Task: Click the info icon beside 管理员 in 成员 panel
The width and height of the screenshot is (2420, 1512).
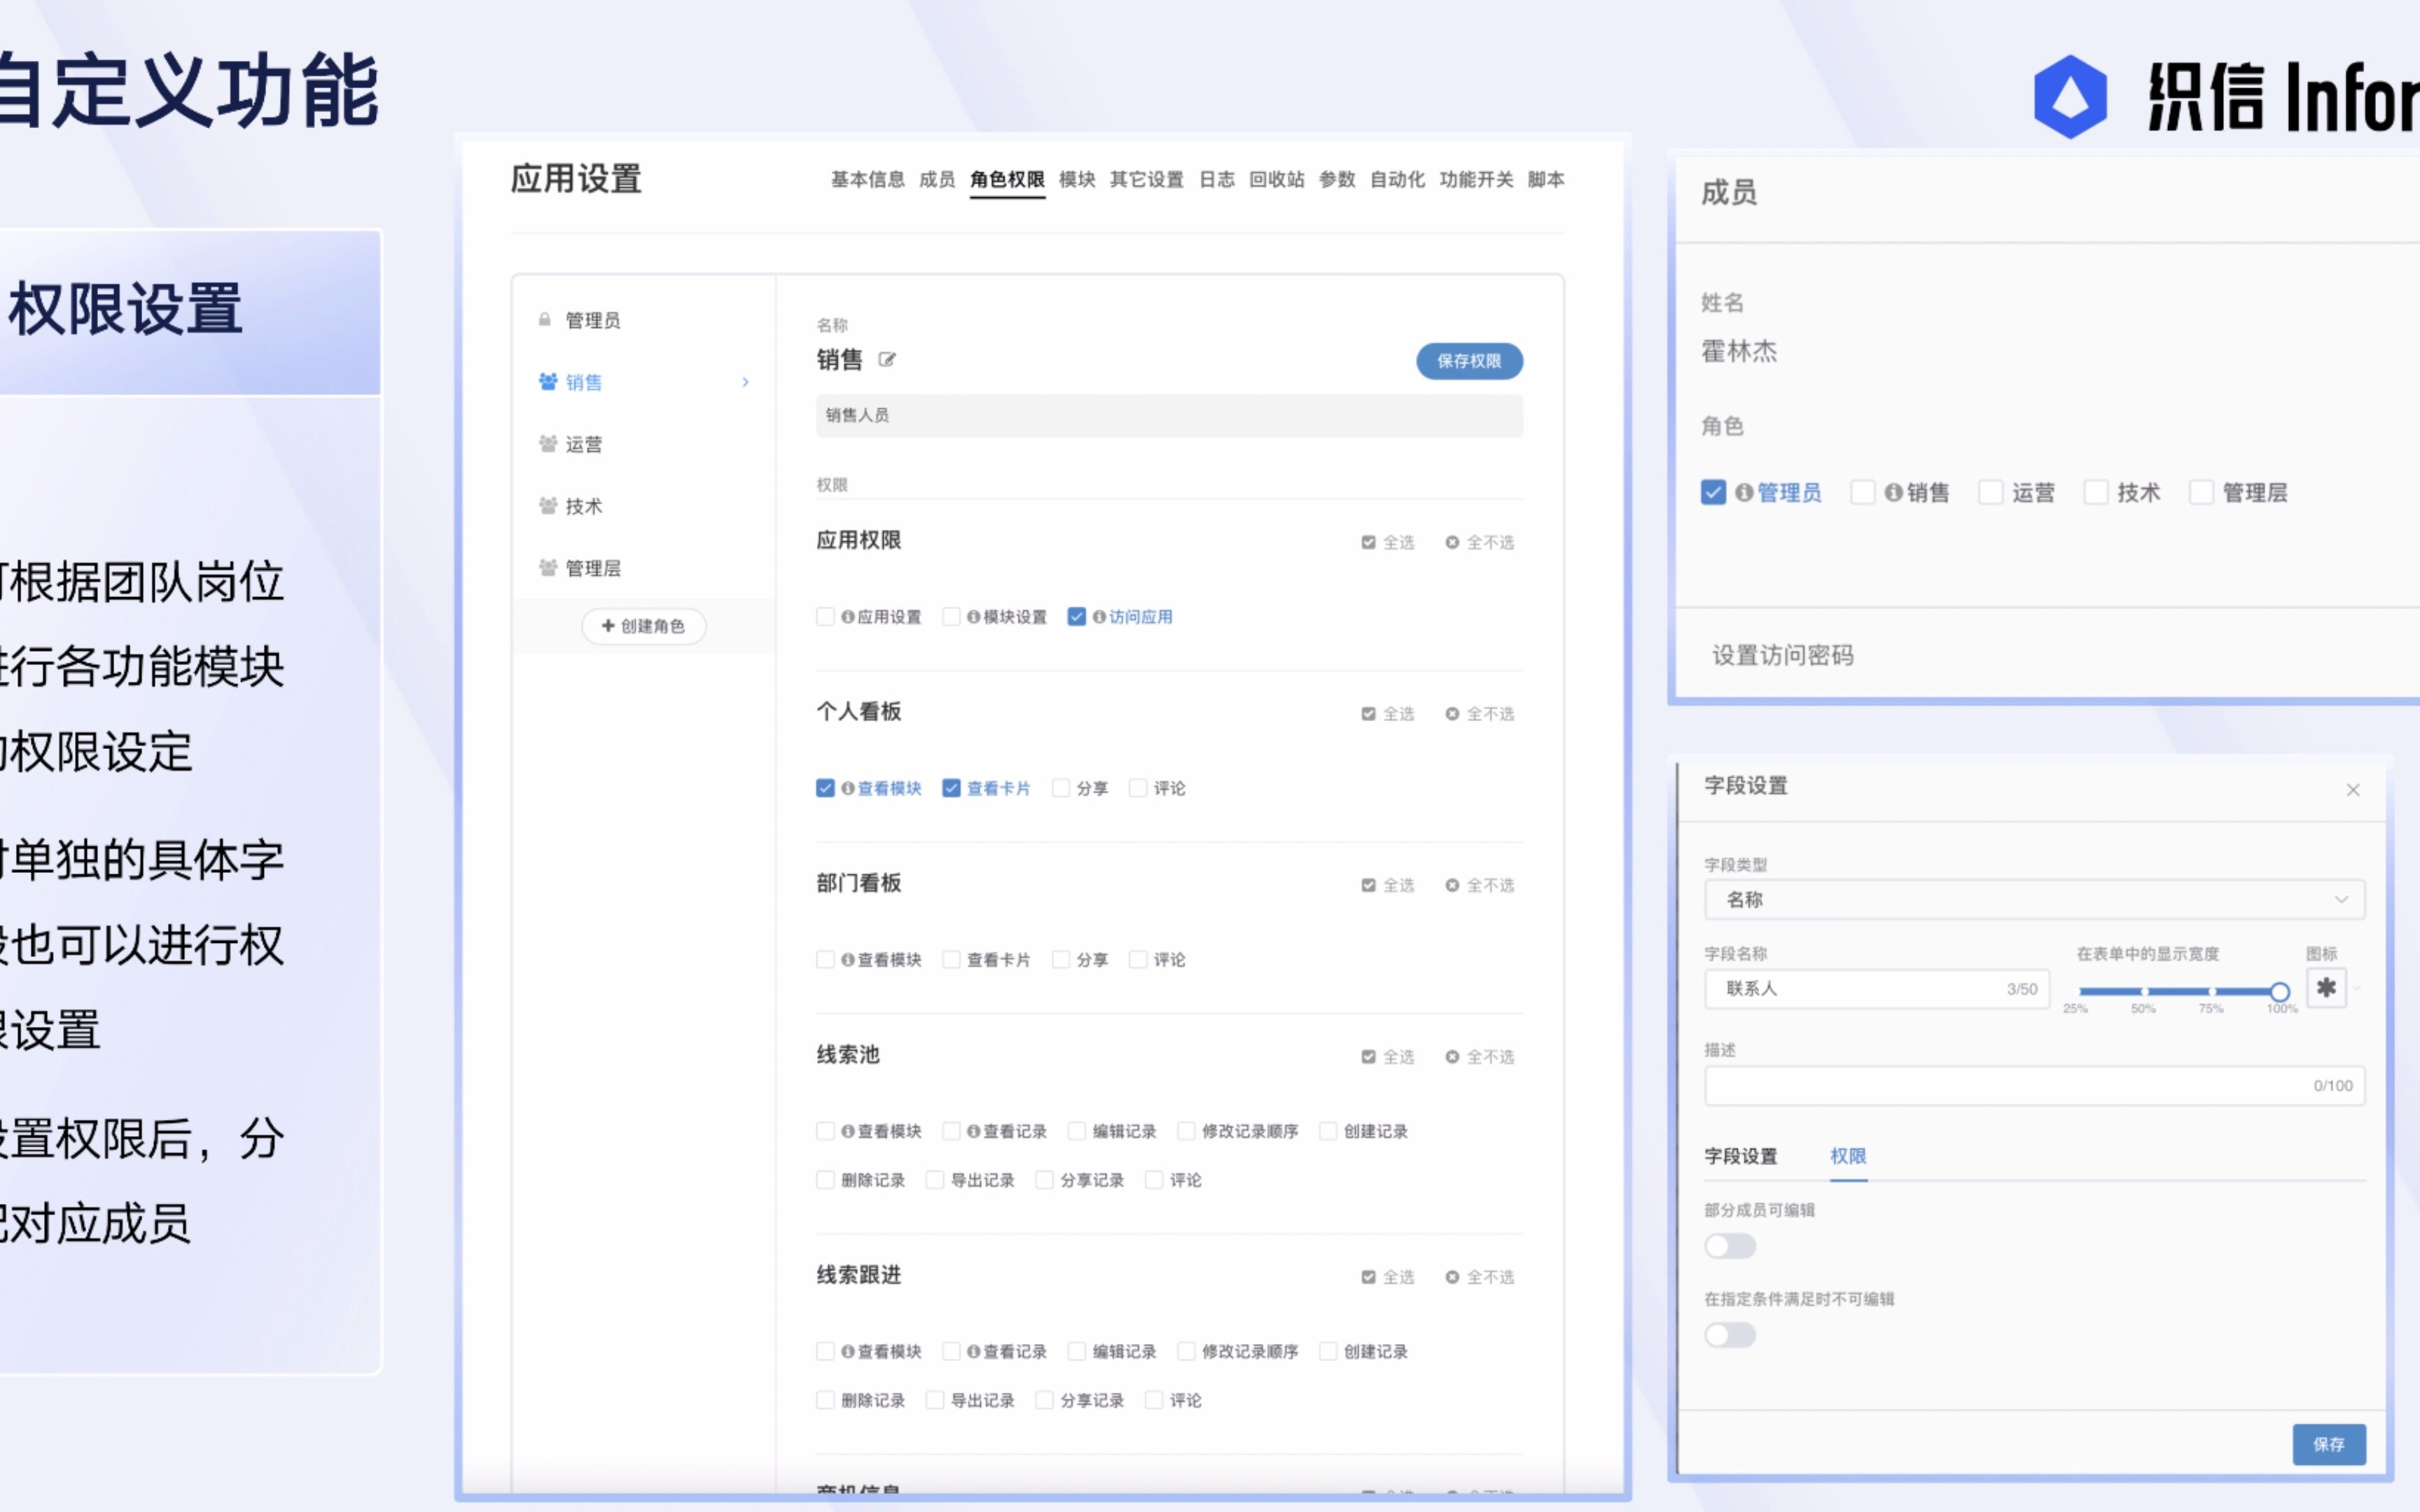Action: click(x=1744, y=492)
